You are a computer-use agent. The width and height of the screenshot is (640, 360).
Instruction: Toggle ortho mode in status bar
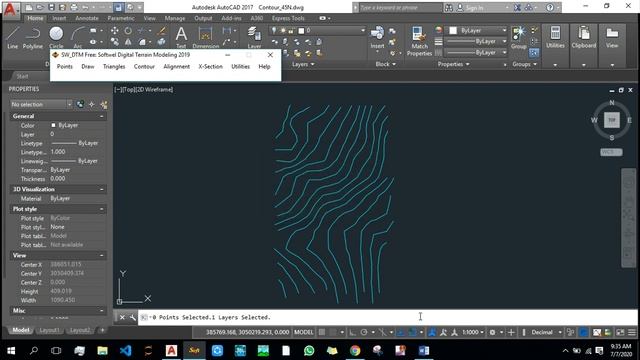coord(352,332)
